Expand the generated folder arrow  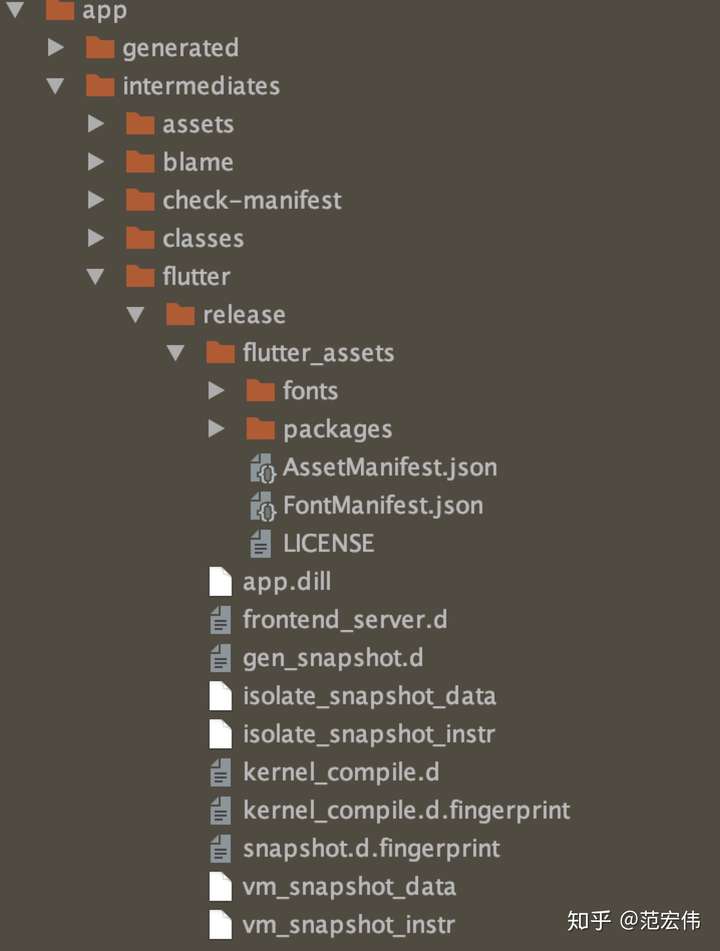click(x=56, y=48)
